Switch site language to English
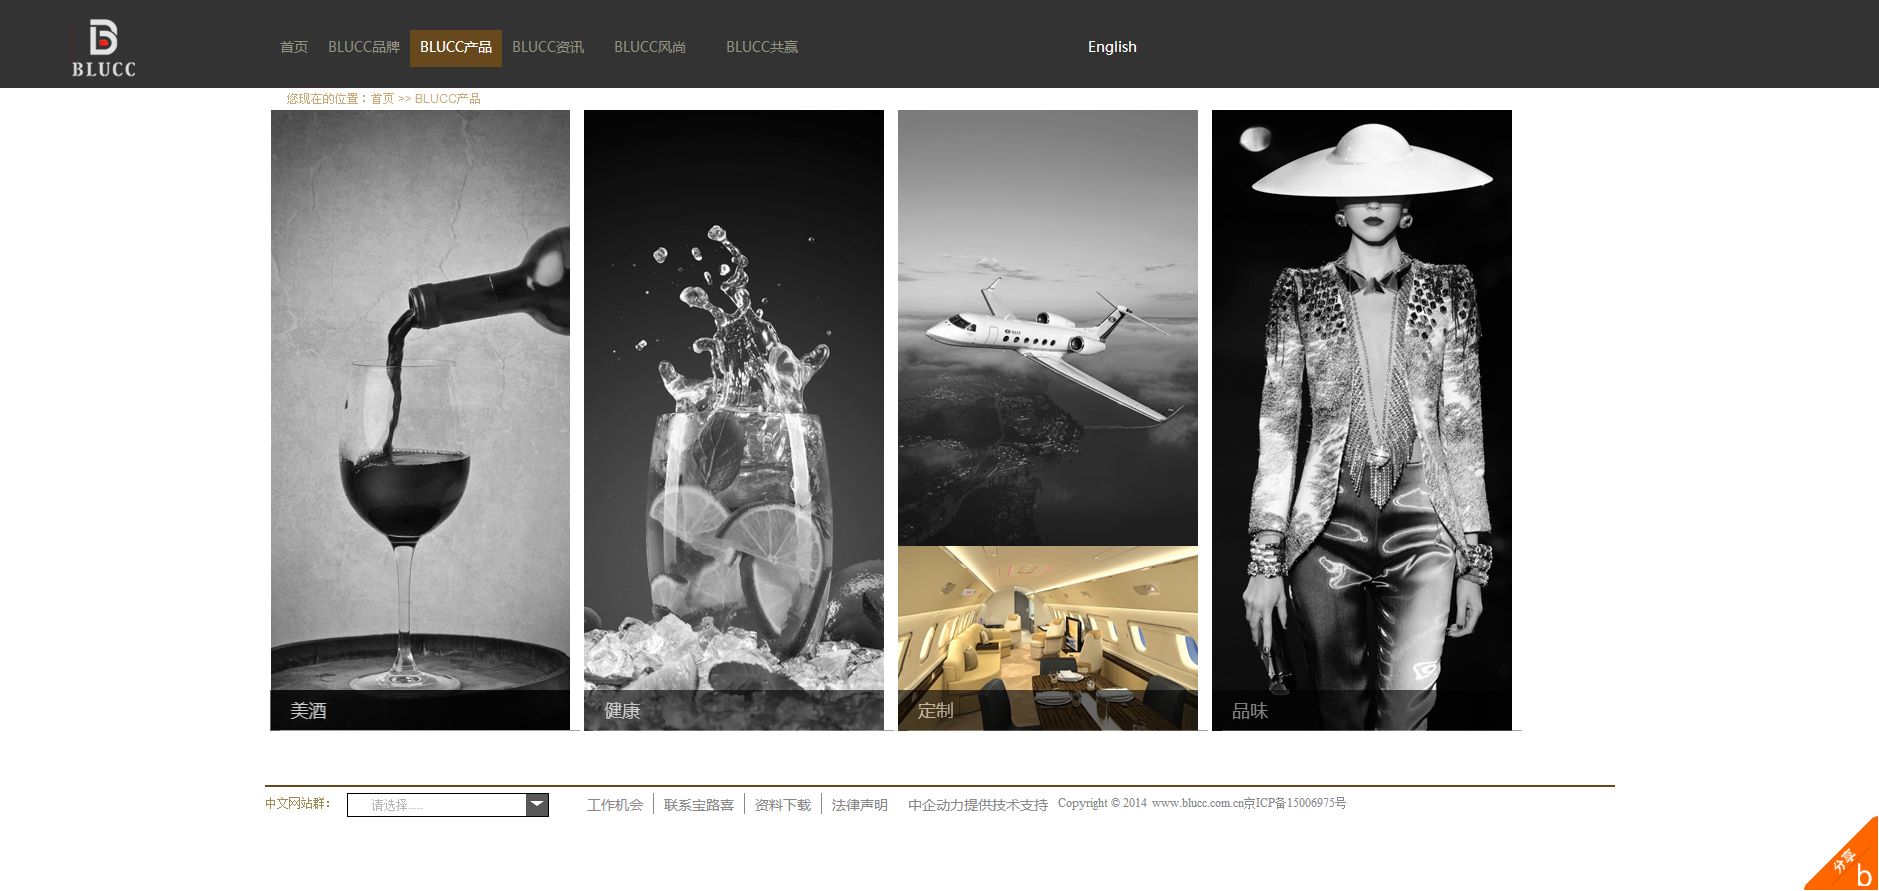 (1112, 47)
